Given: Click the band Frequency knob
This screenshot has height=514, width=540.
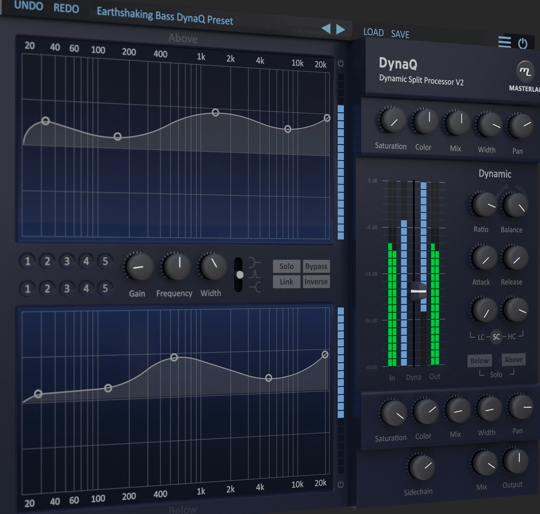Looking at the screenshot, I should coord(177,266).
